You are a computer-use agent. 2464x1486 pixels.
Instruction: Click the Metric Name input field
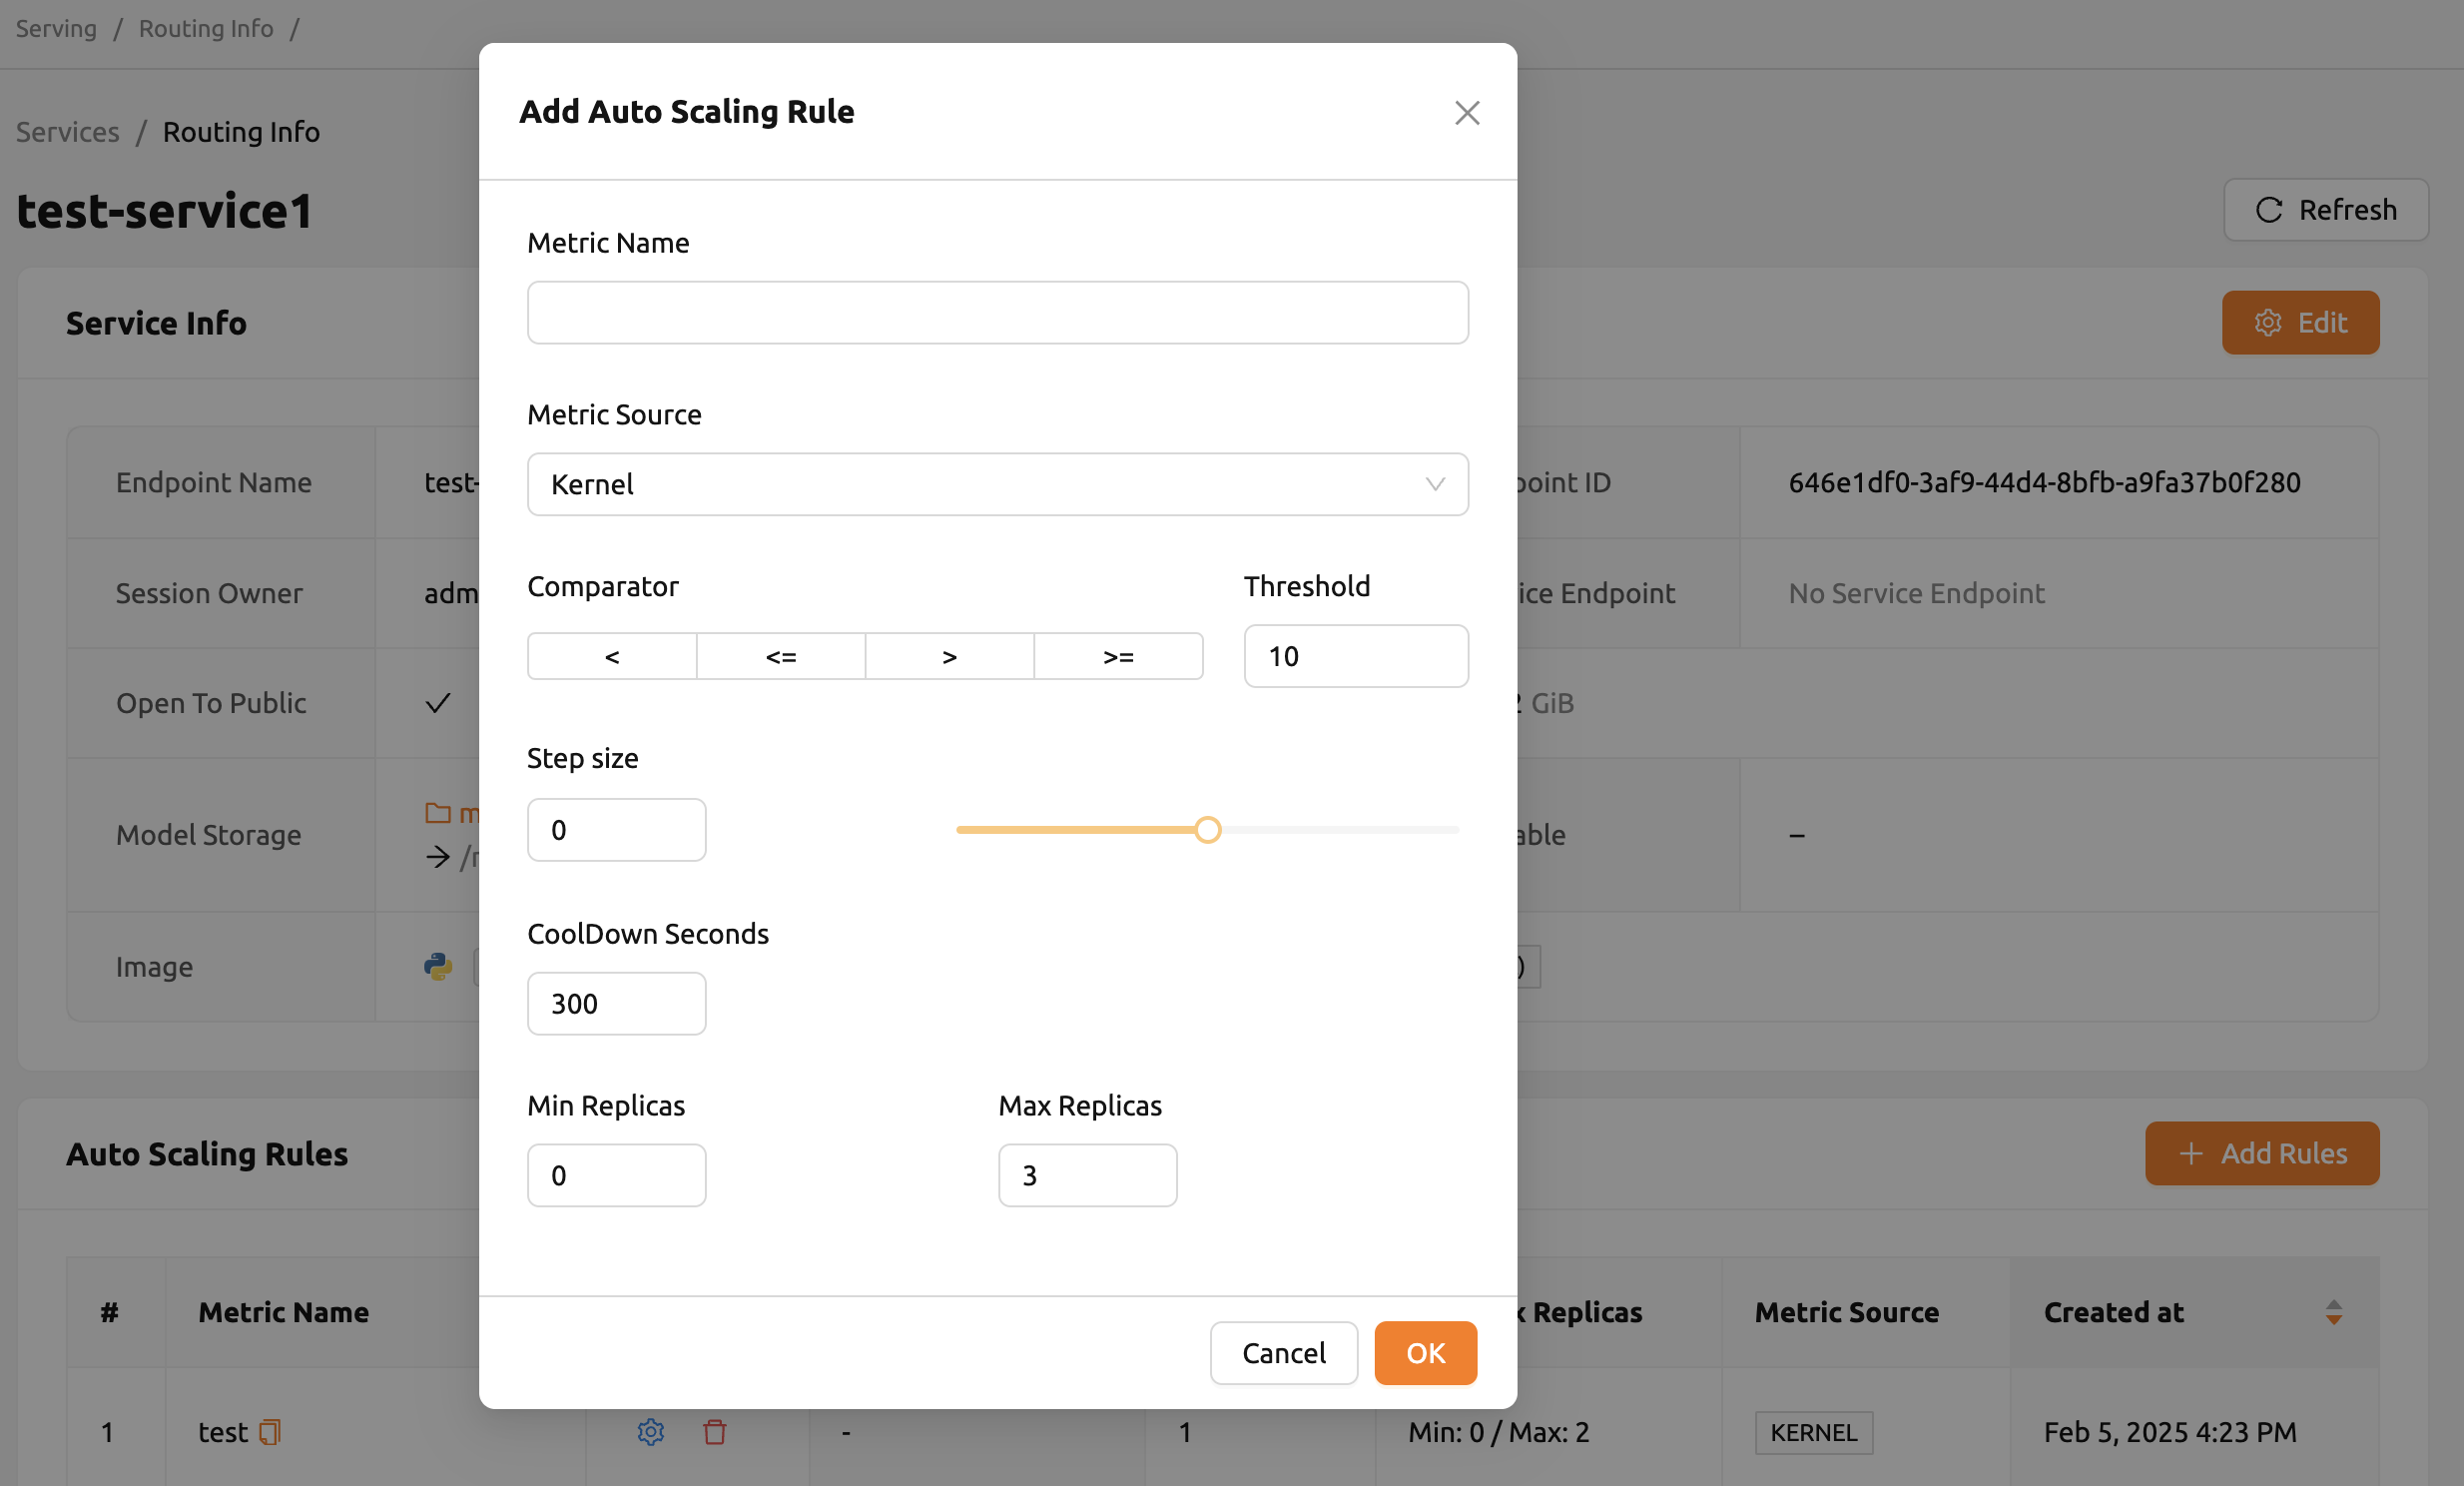[998, 312]
